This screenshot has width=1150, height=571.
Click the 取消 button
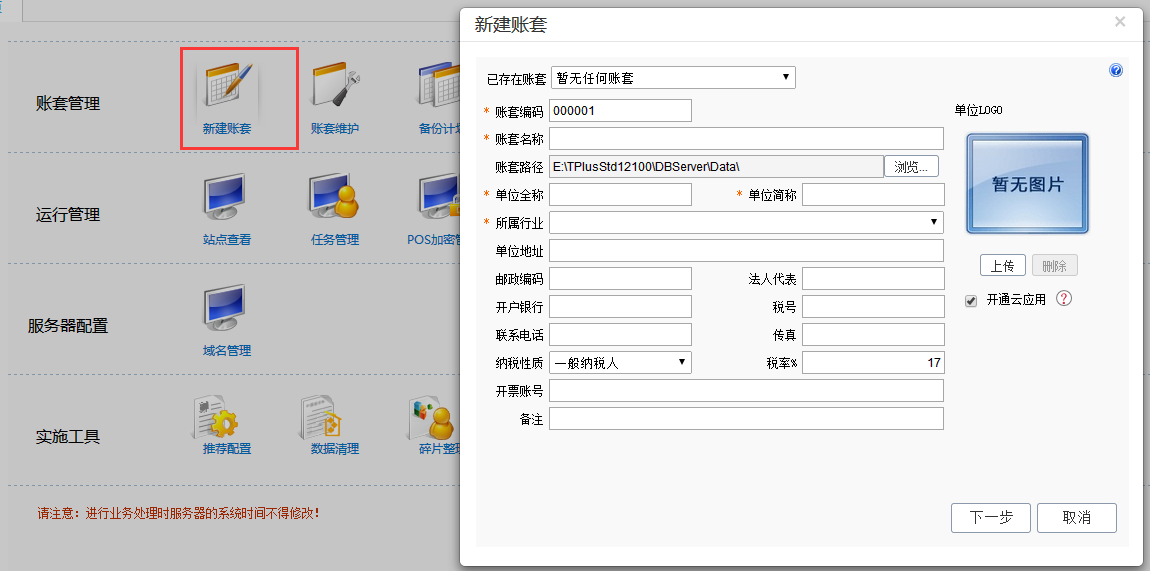1076,517
